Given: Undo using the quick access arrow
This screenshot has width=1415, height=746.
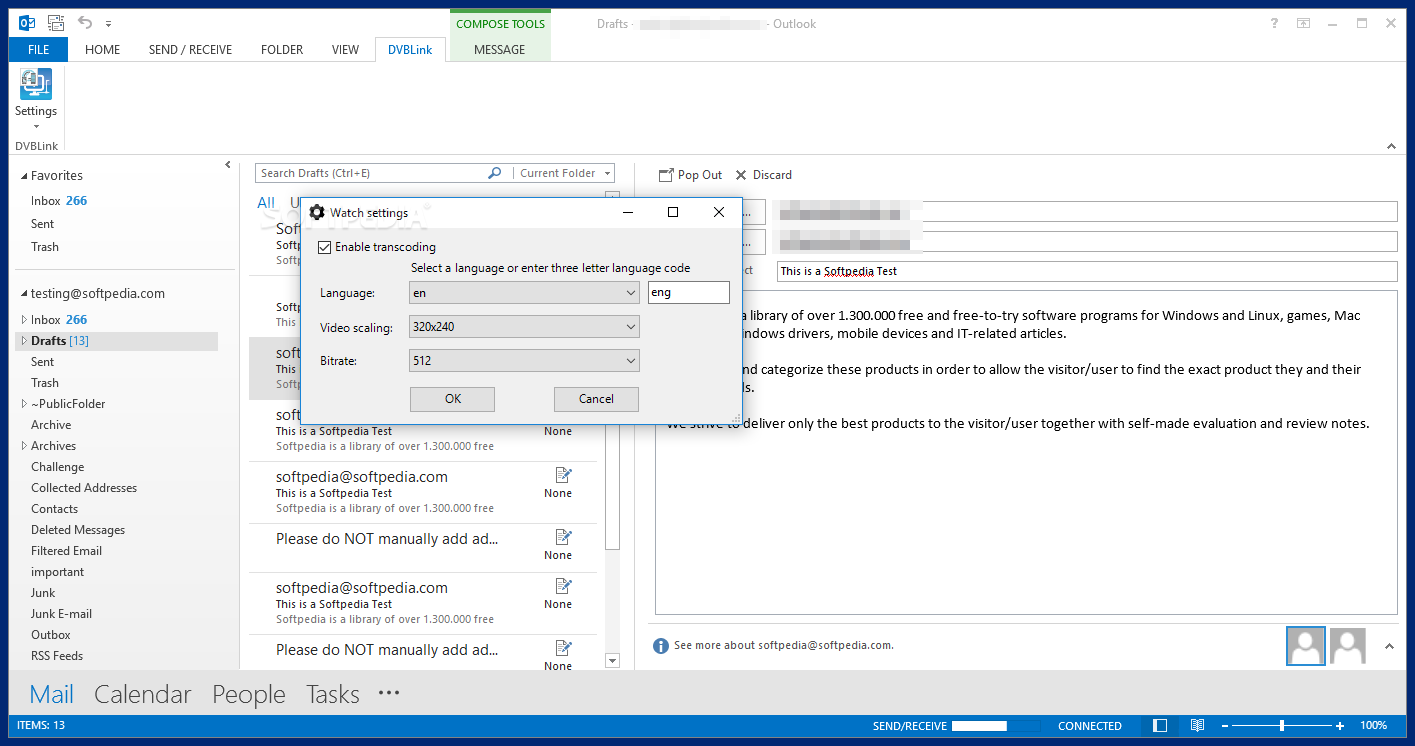Looking at the screenshot, I should (85, 22).
